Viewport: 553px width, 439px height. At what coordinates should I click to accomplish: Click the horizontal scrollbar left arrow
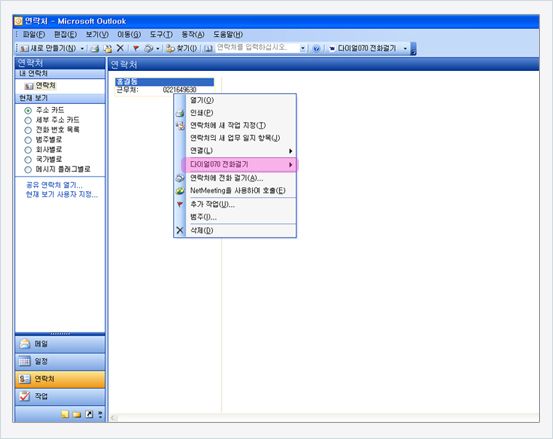(114, 418)
